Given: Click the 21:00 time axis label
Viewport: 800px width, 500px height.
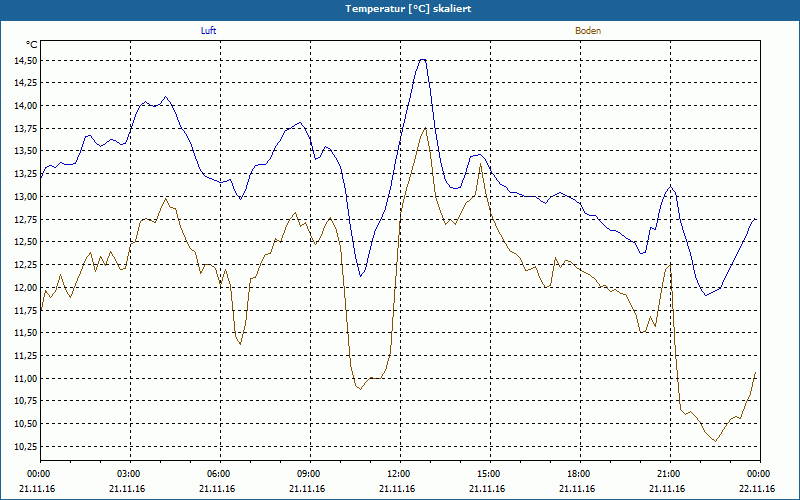Looking at the screenshot, I should pyautogui.click(x=668, y=474).
